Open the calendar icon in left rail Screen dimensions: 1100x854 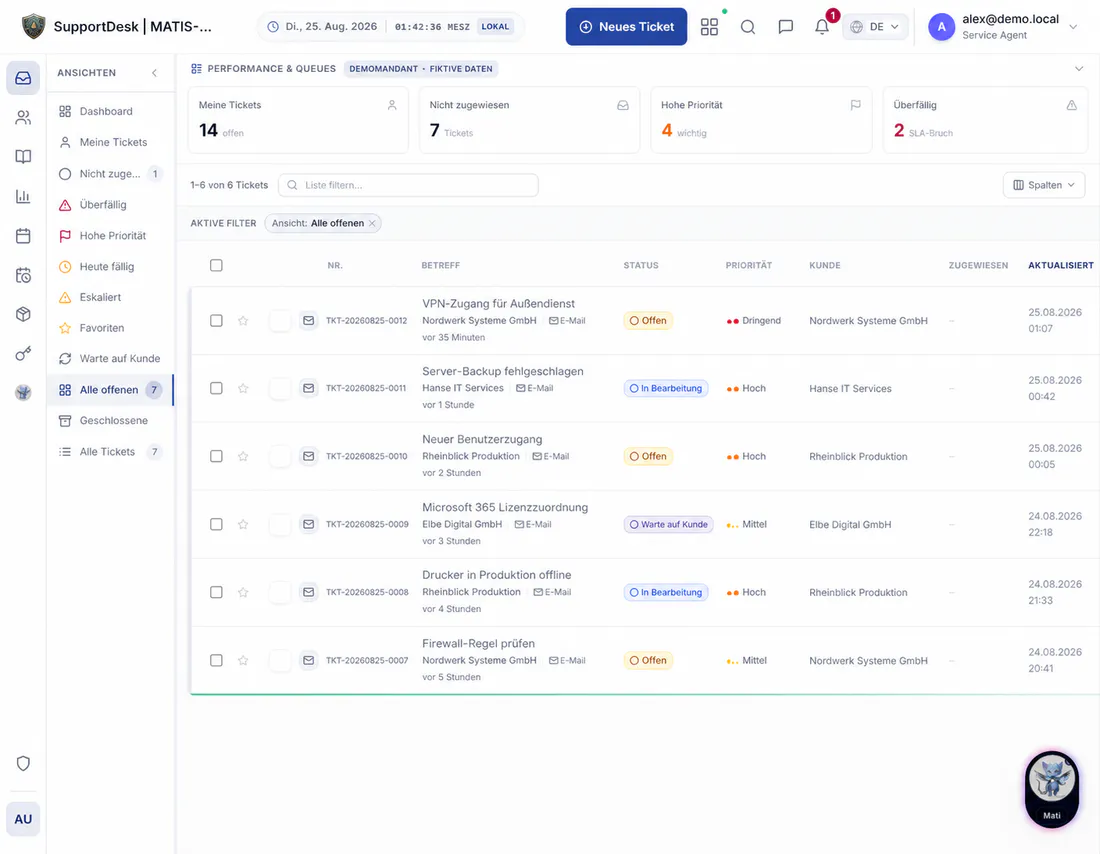(x=23, y=236)
